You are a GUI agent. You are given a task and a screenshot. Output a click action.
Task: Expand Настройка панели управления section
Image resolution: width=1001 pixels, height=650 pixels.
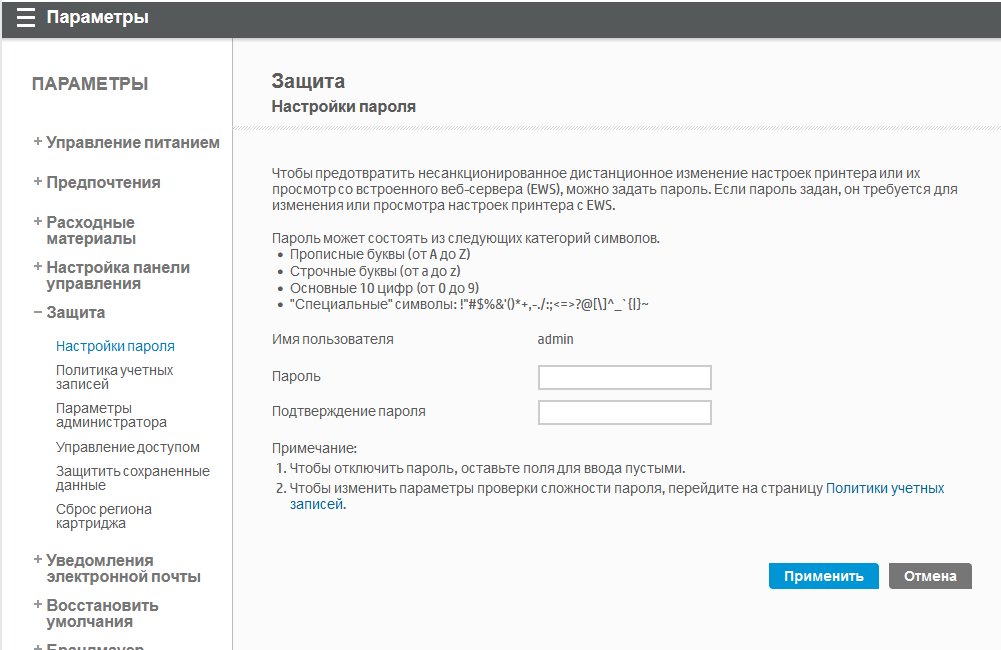(117, 275)
